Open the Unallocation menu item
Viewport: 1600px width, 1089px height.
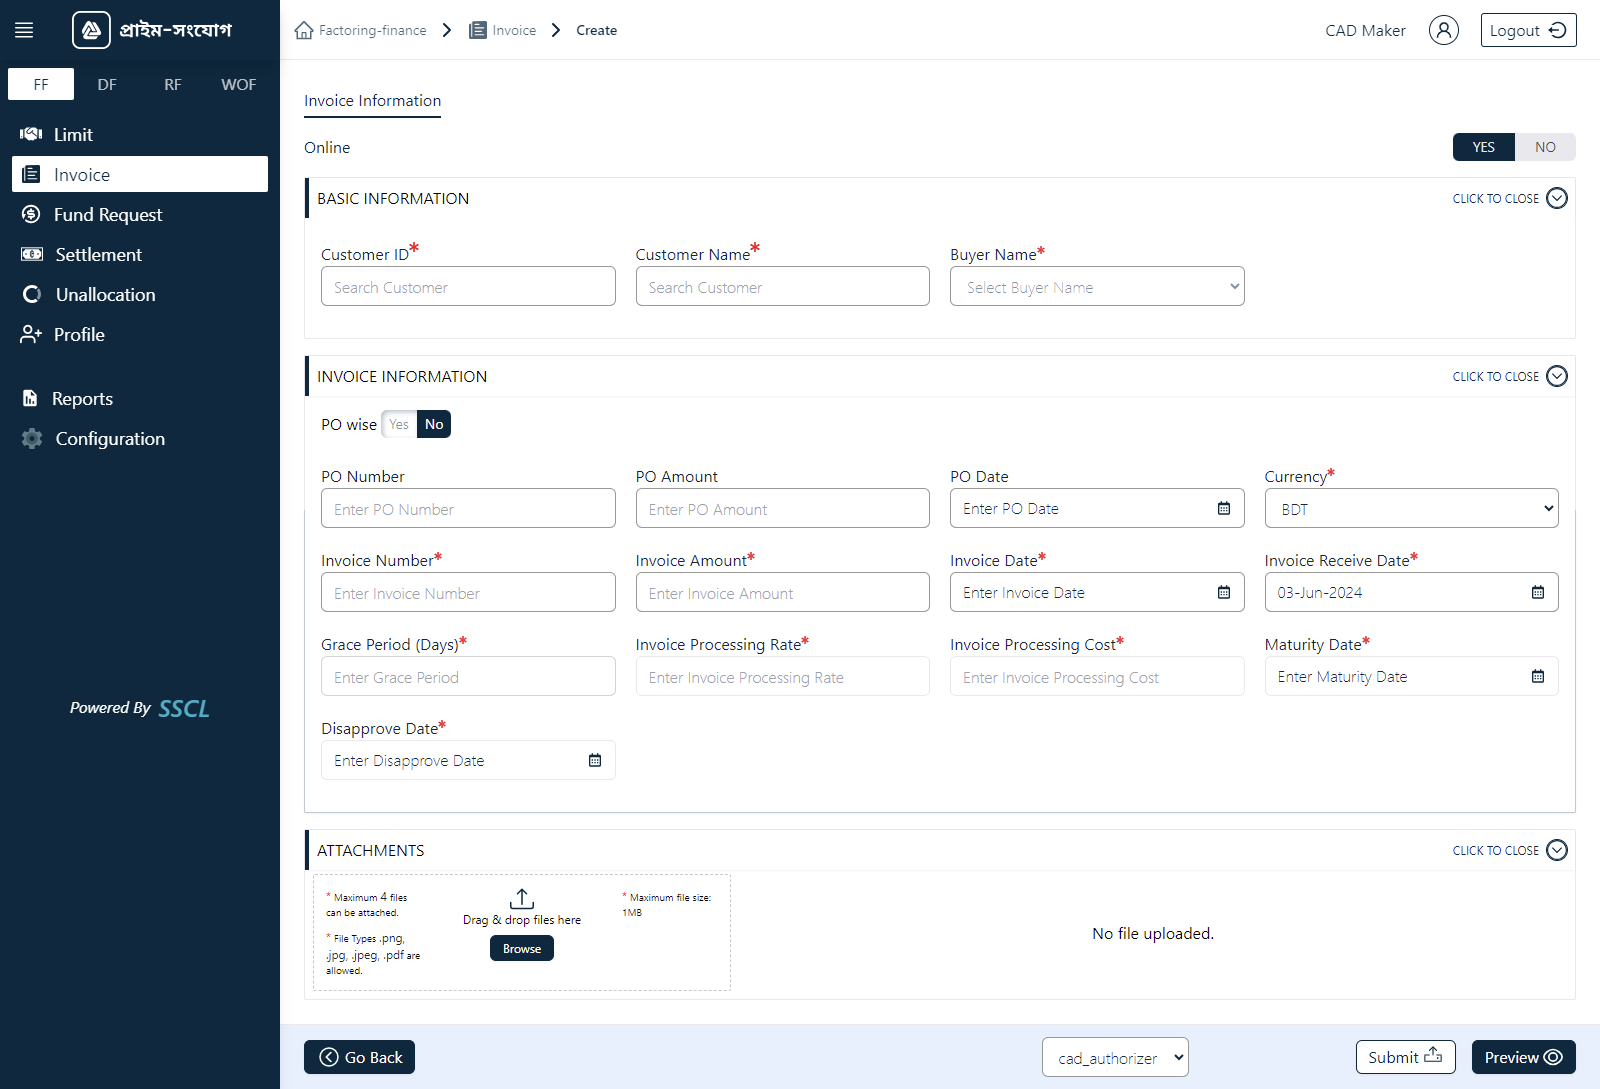point(140,294)
